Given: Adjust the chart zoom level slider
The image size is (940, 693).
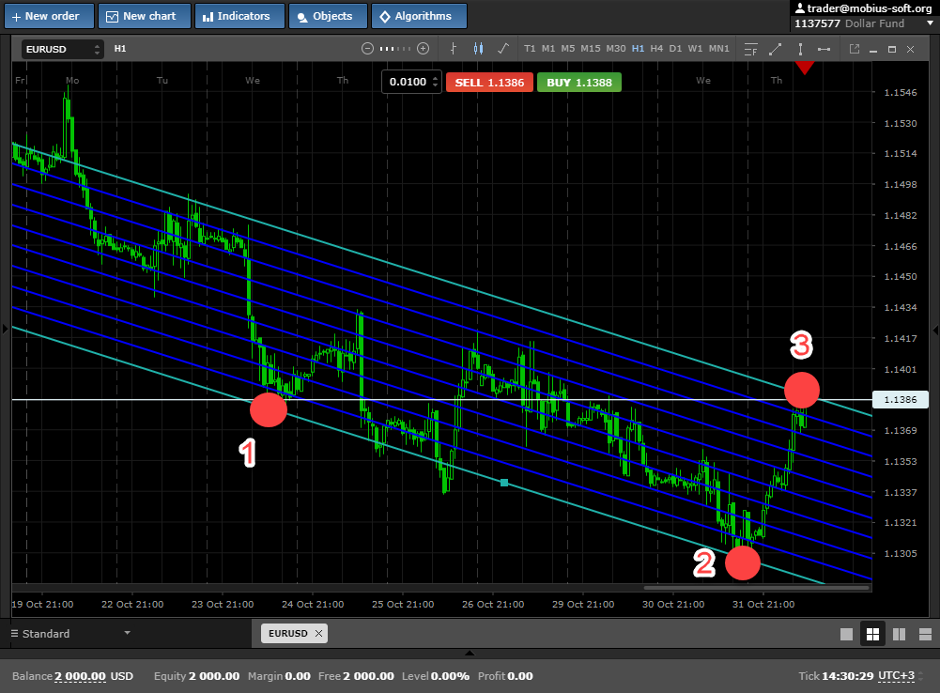Looking at the screenshot, I should [395, 49].
